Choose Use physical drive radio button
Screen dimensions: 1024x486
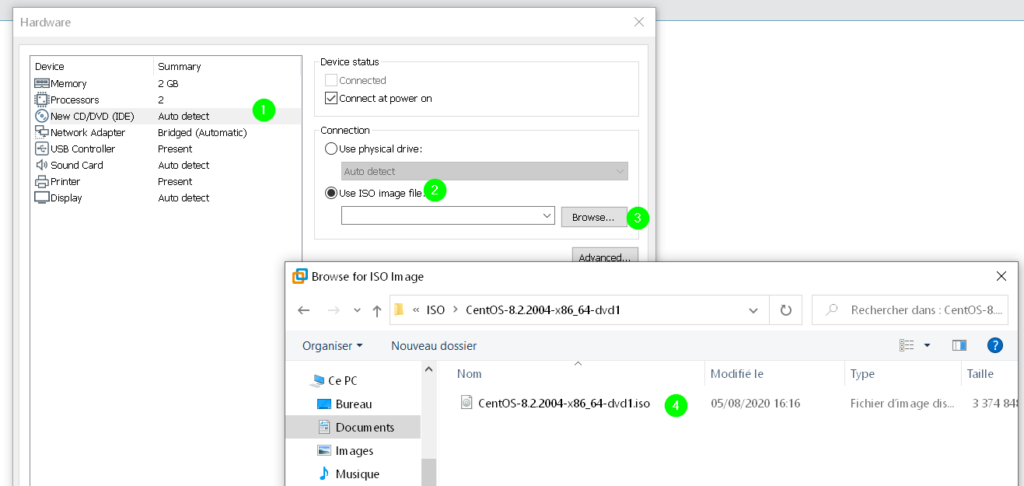point(332,149)
